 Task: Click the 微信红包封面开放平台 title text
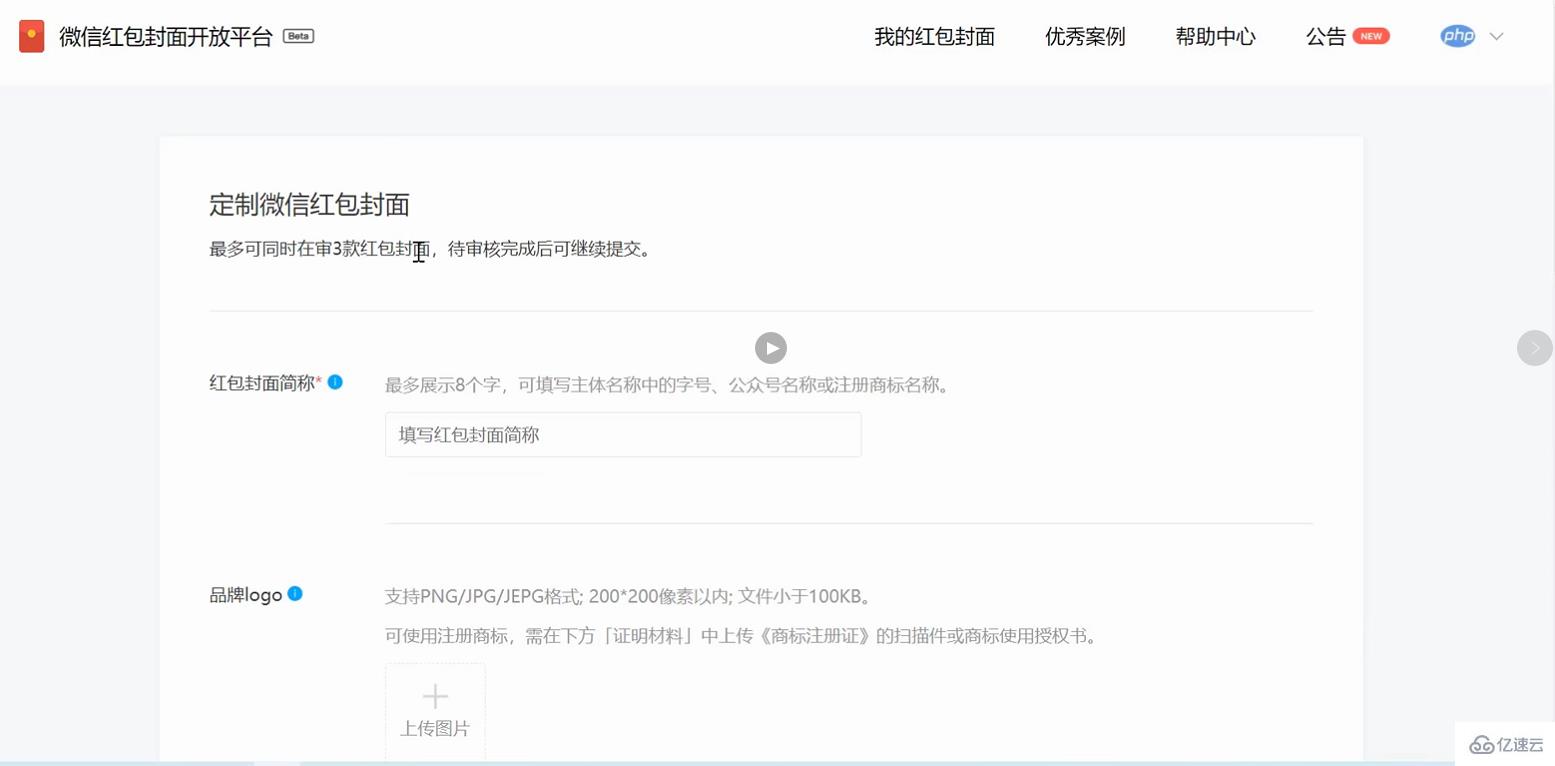pyautogui.click(x=166, y=37)
